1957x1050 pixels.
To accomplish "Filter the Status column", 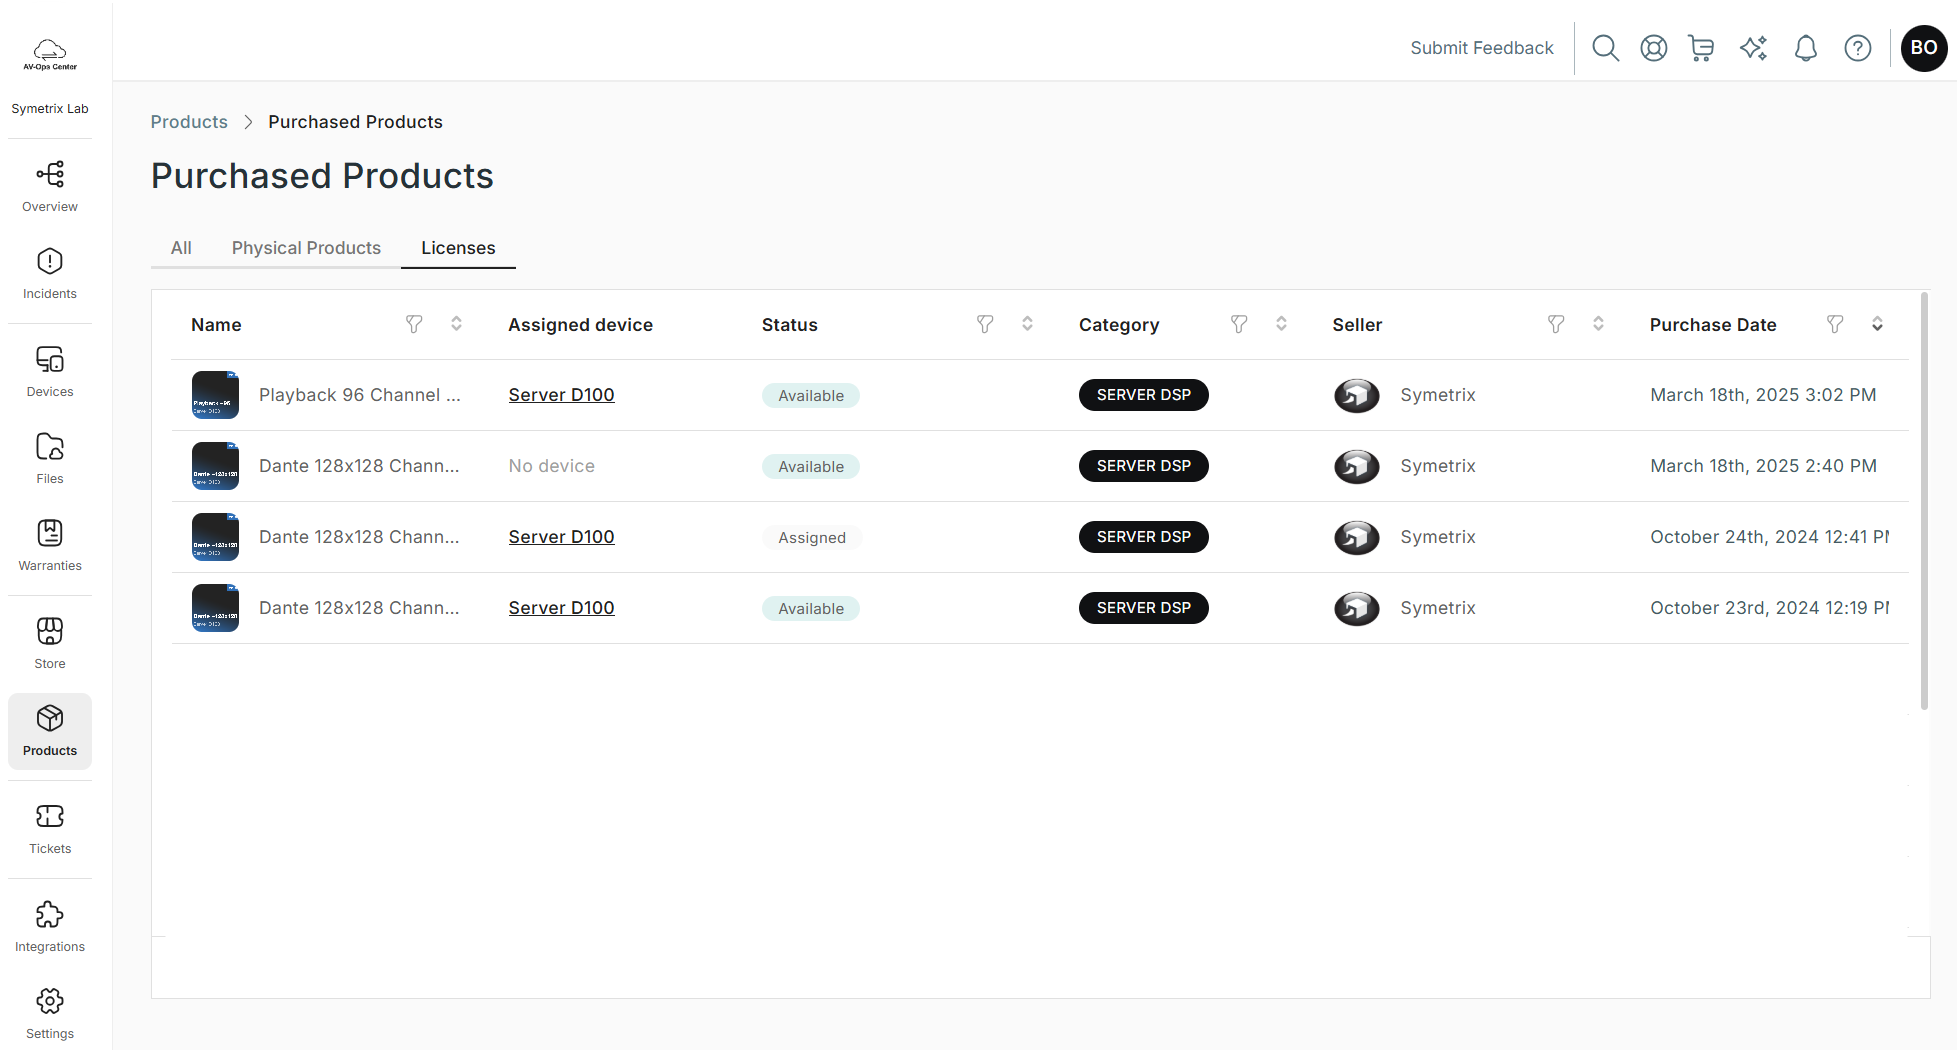I will tap(985, 324).
